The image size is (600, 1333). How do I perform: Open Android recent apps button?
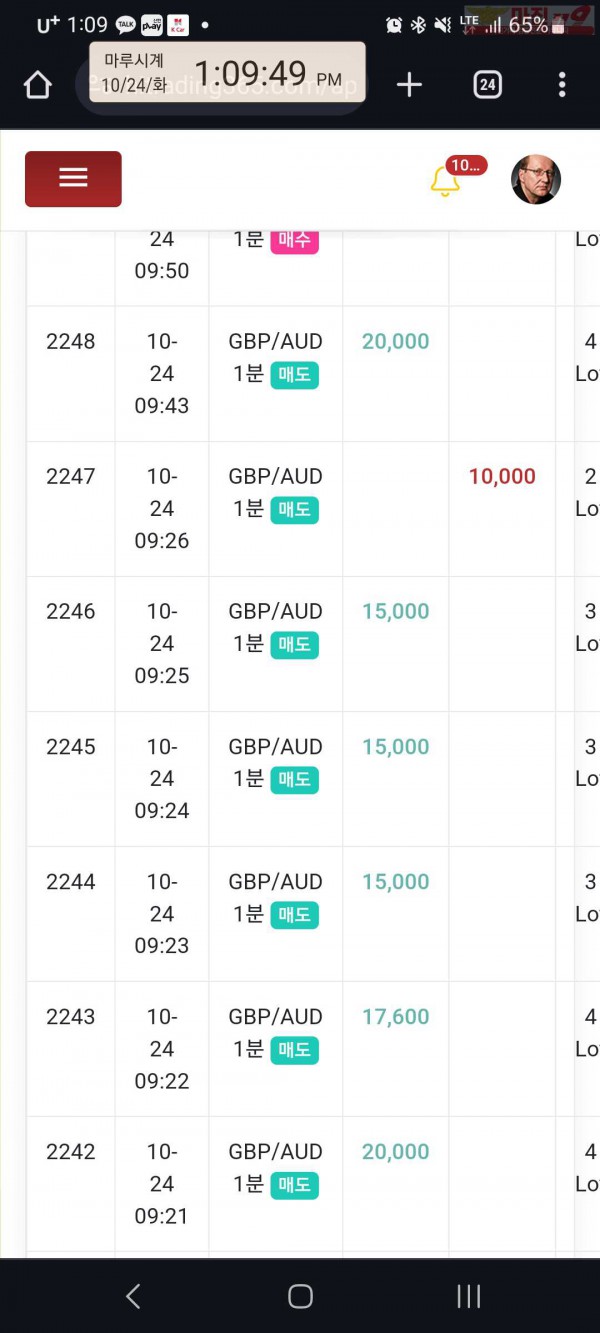coord(468,1297)
